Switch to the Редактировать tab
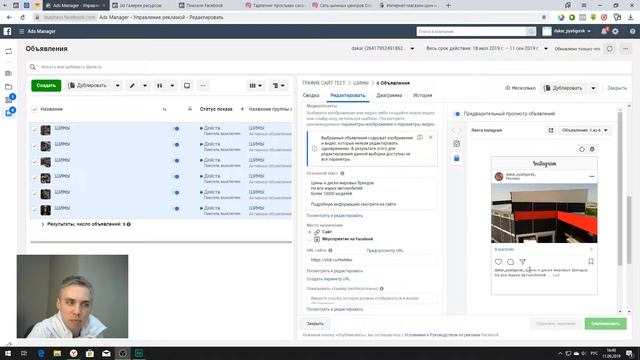This screenshot has width=640, height=360. pos(348,96)
